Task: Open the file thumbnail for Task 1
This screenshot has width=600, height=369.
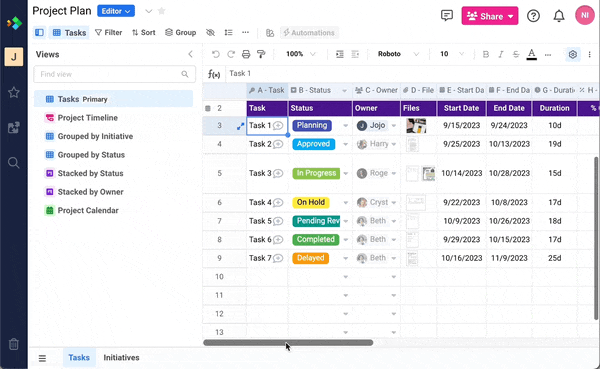Action: 416,126
